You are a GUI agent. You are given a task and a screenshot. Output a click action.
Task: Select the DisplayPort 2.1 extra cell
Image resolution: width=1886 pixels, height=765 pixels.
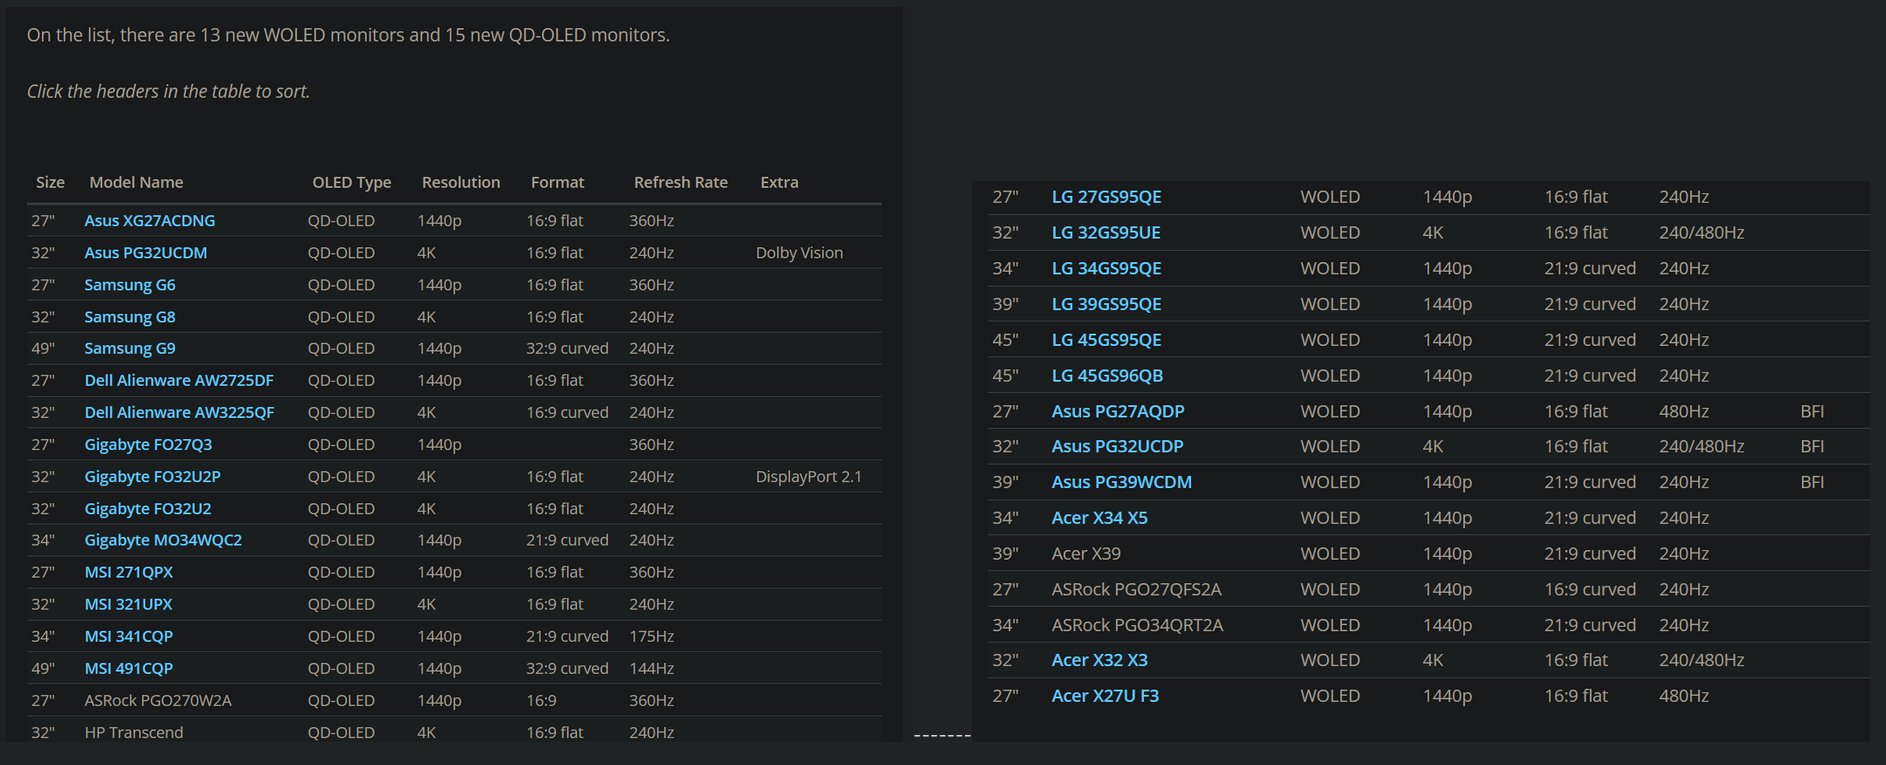[808, 476]
